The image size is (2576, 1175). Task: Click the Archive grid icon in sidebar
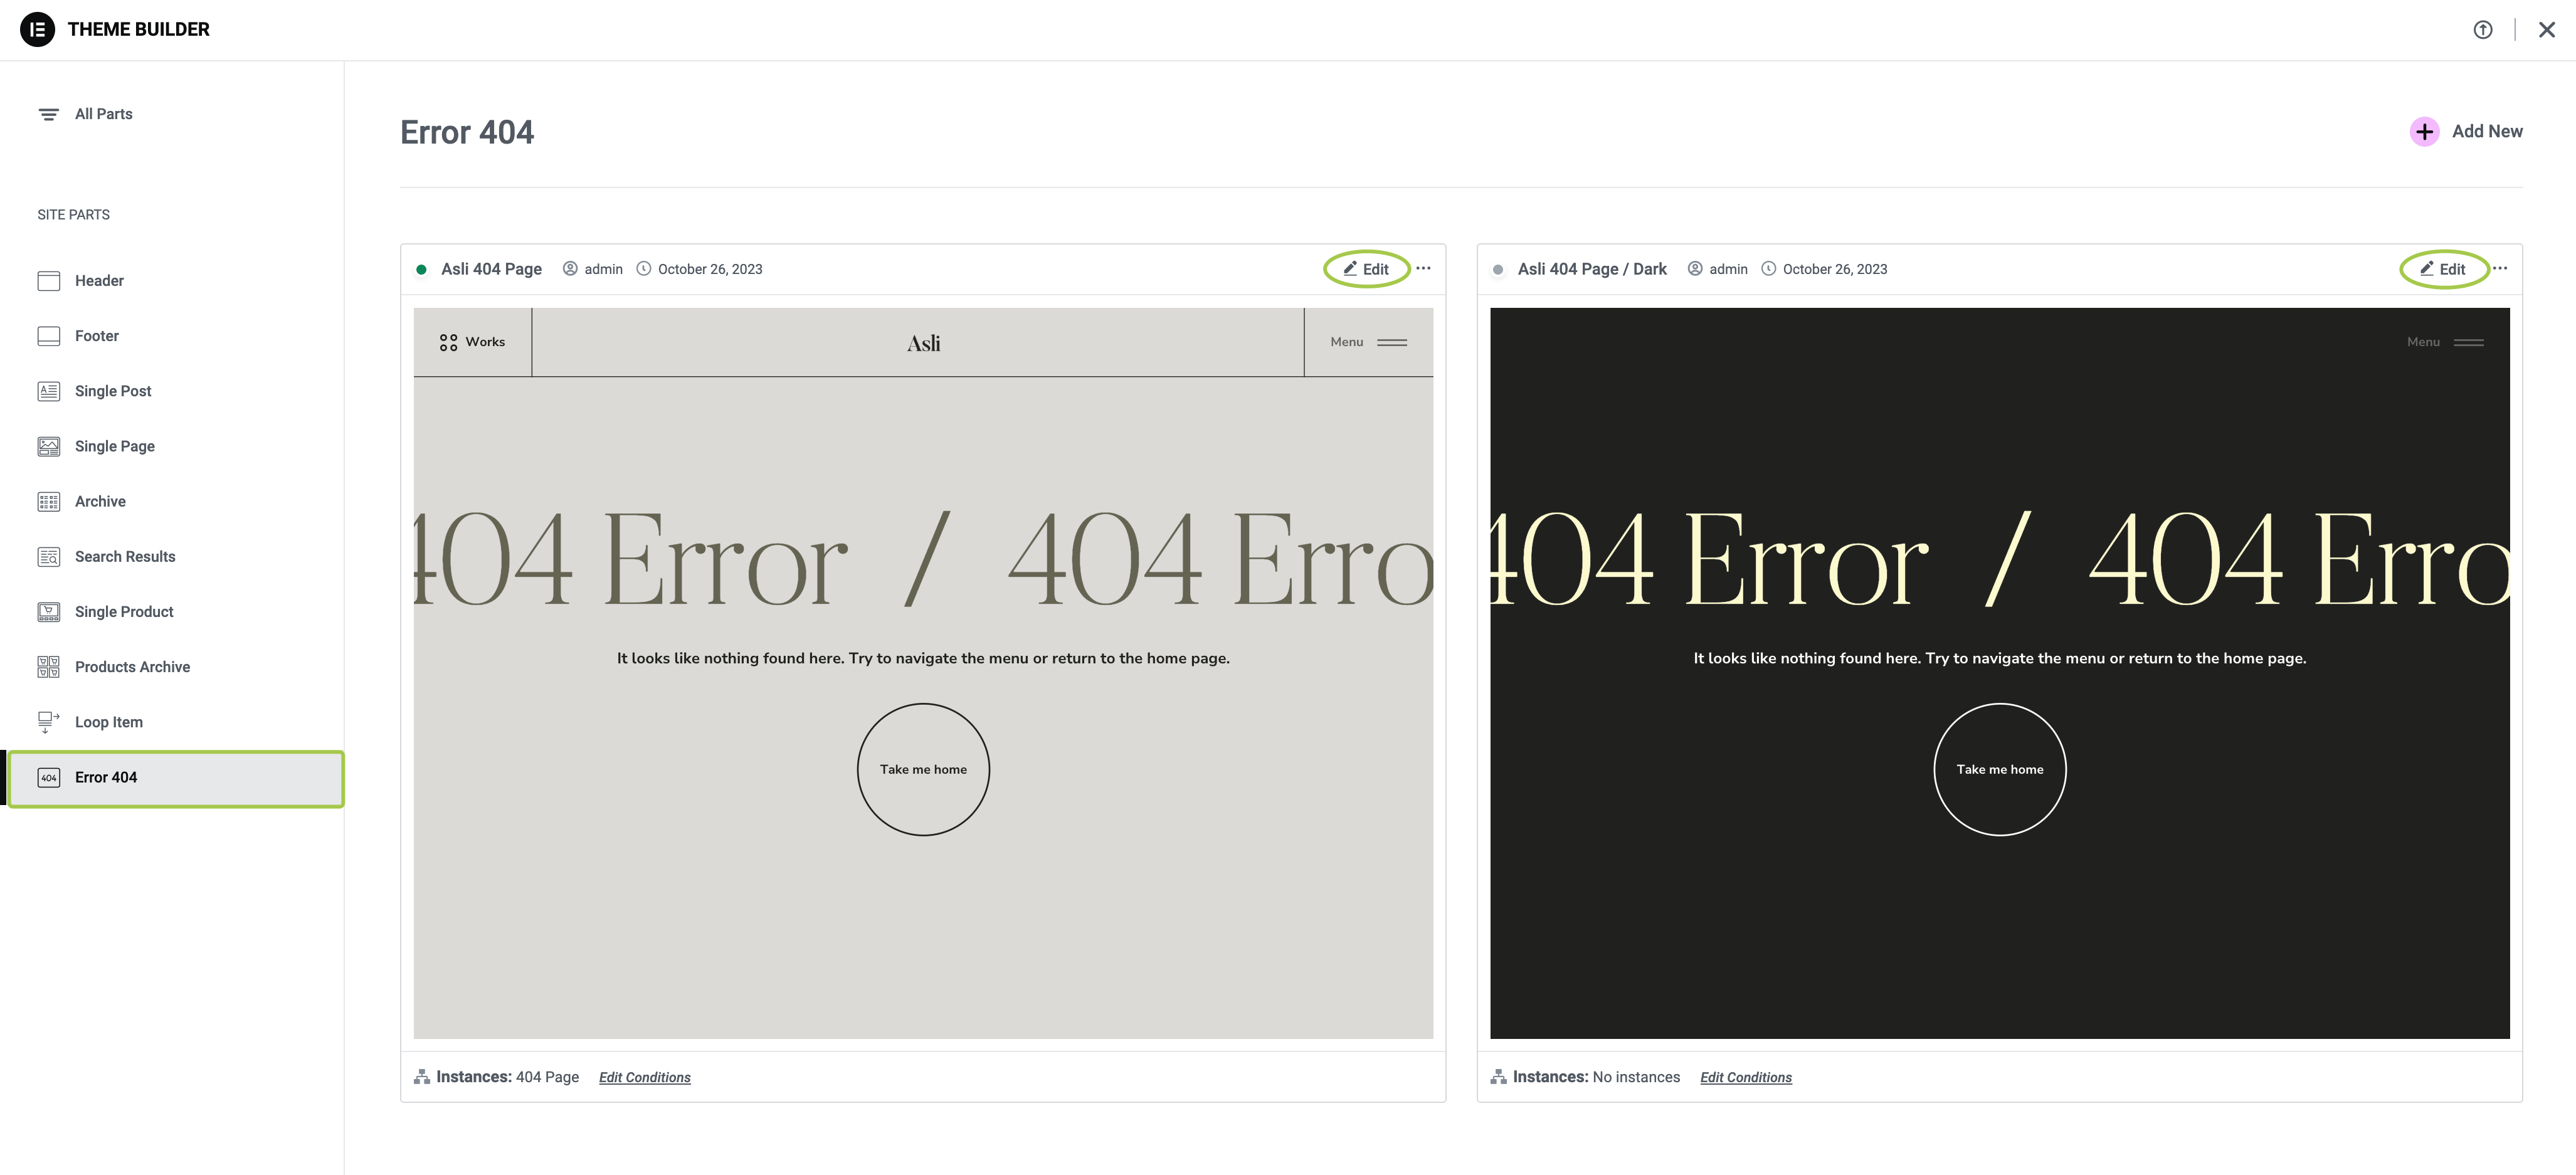point(48,502)
